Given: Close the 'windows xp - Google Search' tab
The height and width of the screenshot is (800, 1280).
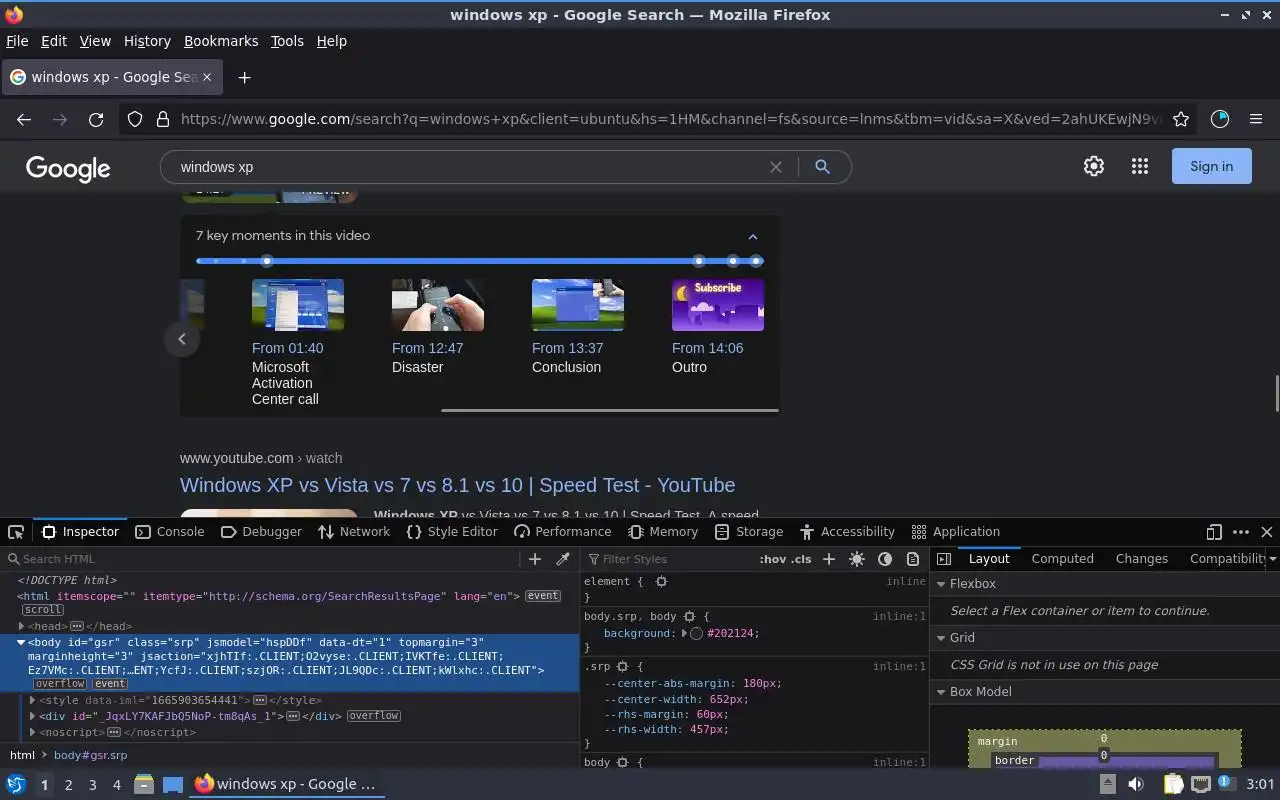Looking at the screenshot, I should click(x=207, y=77).
